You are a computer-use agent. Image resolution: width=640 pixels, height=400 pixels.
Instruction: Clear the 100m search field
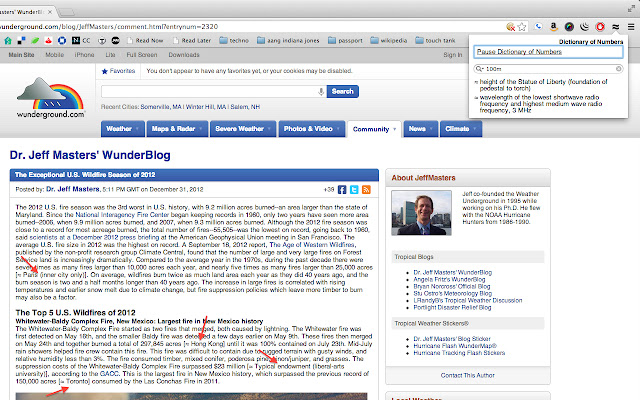619,69
